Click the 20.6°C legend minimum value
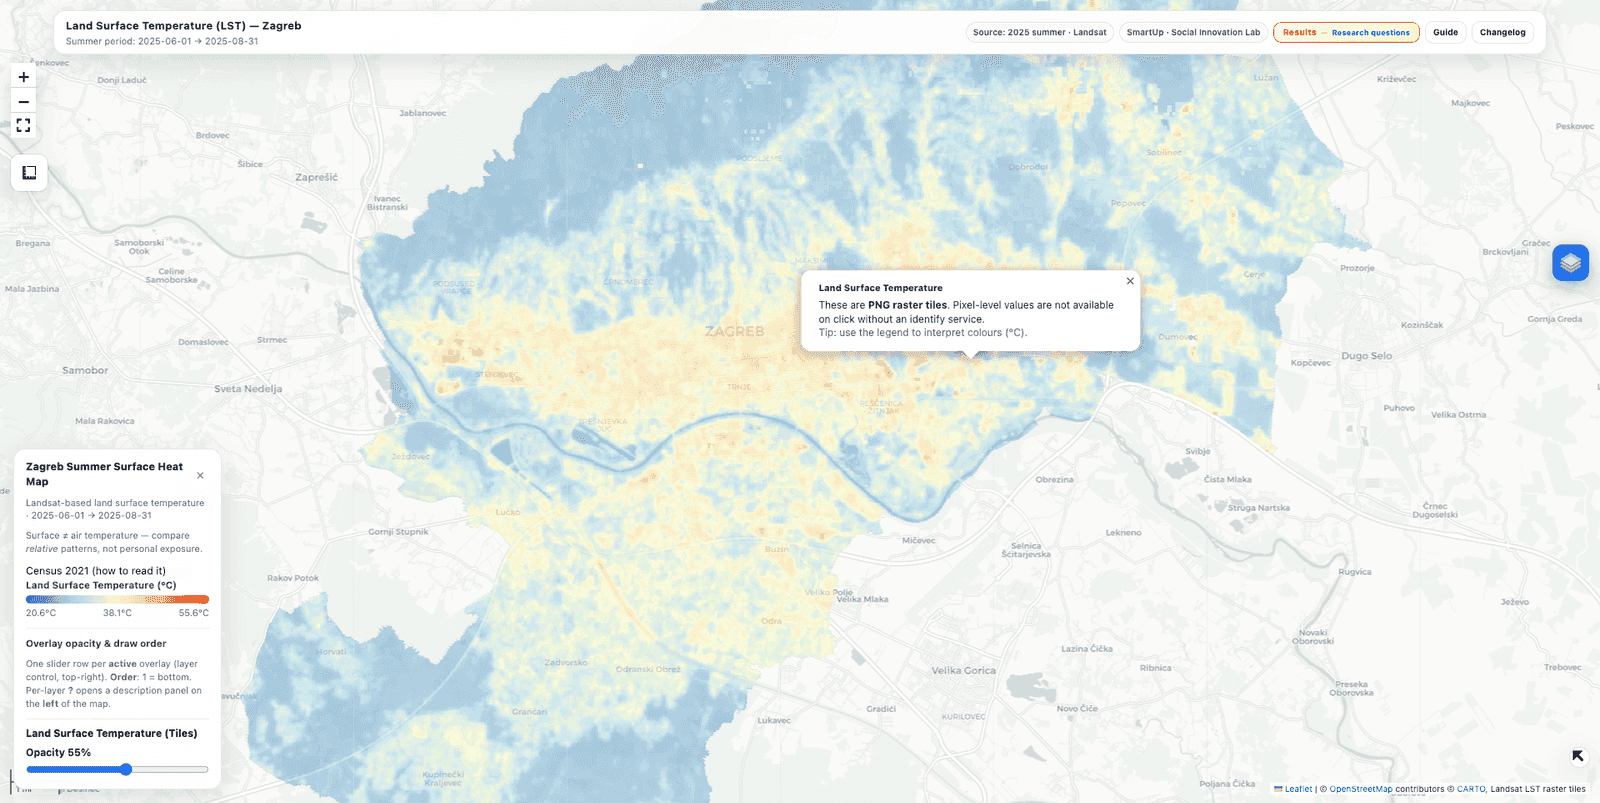 click(41, 613)
